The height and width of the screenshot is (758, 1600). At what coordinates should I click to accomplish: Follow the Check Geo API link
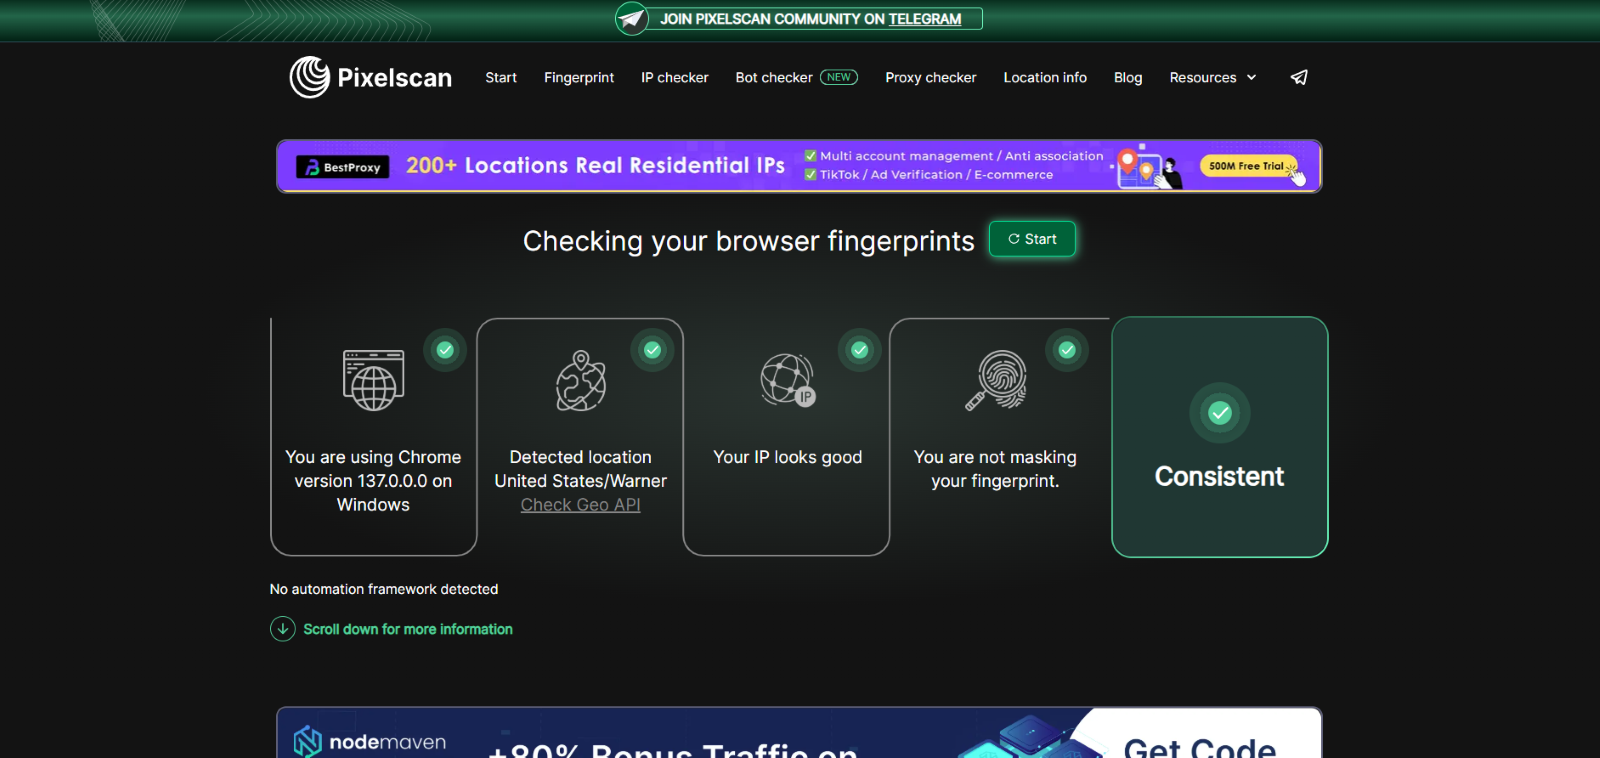(x=580, y=505)
